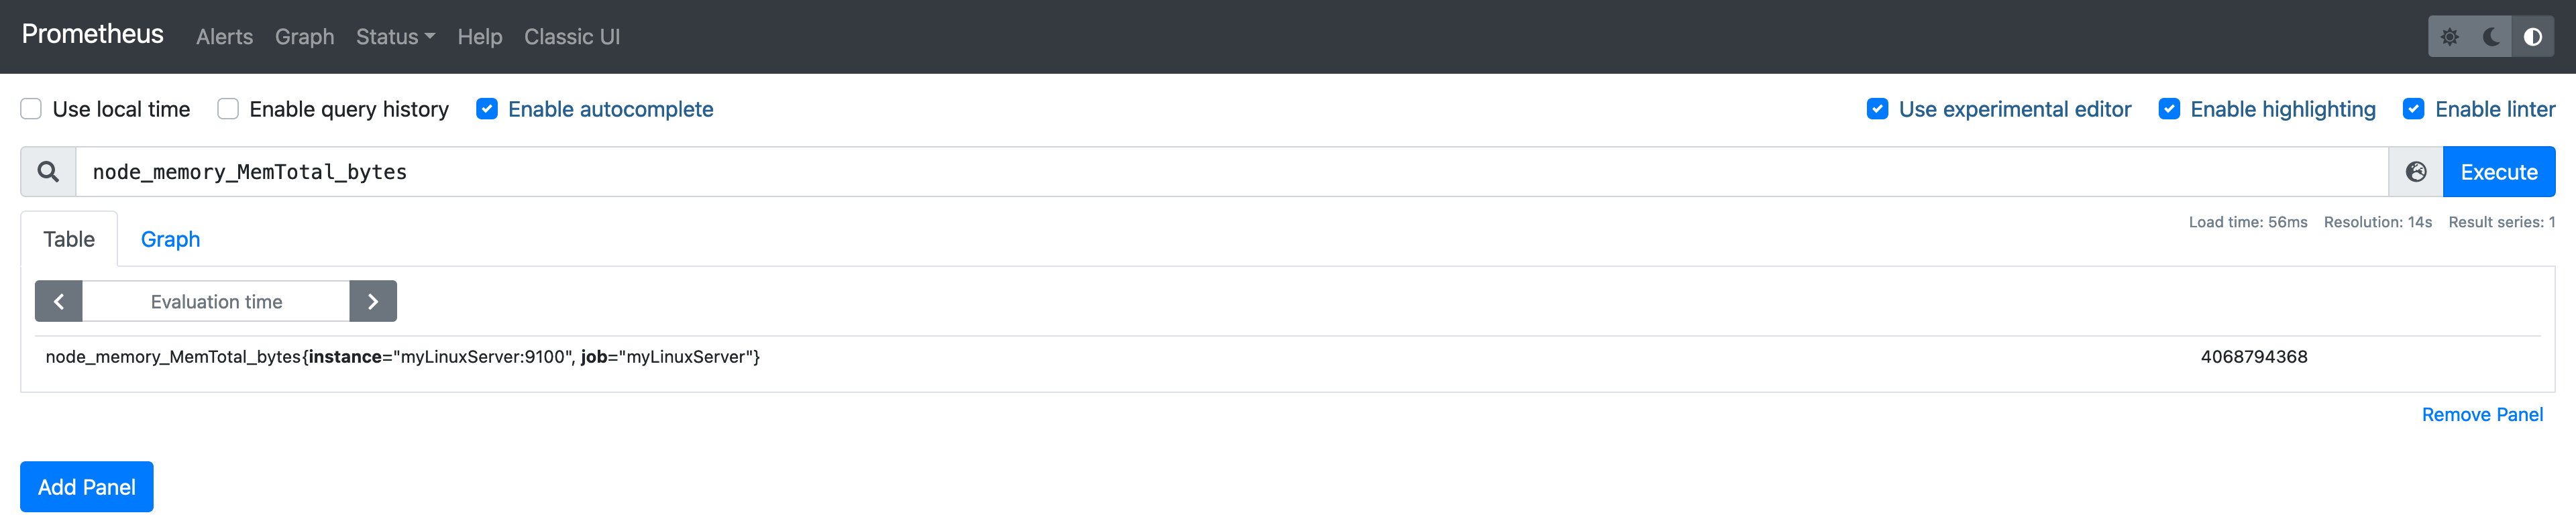Disable the Enable linter option
2576x531 pixels.
tap(2416, 108)
